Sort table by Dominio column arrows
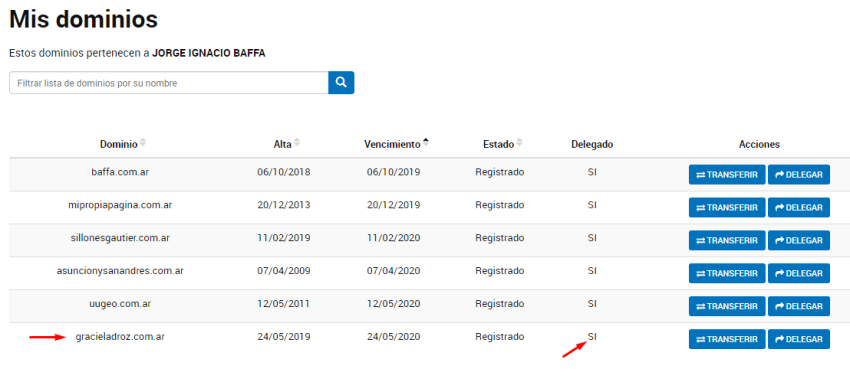 [x=143, y=143]
